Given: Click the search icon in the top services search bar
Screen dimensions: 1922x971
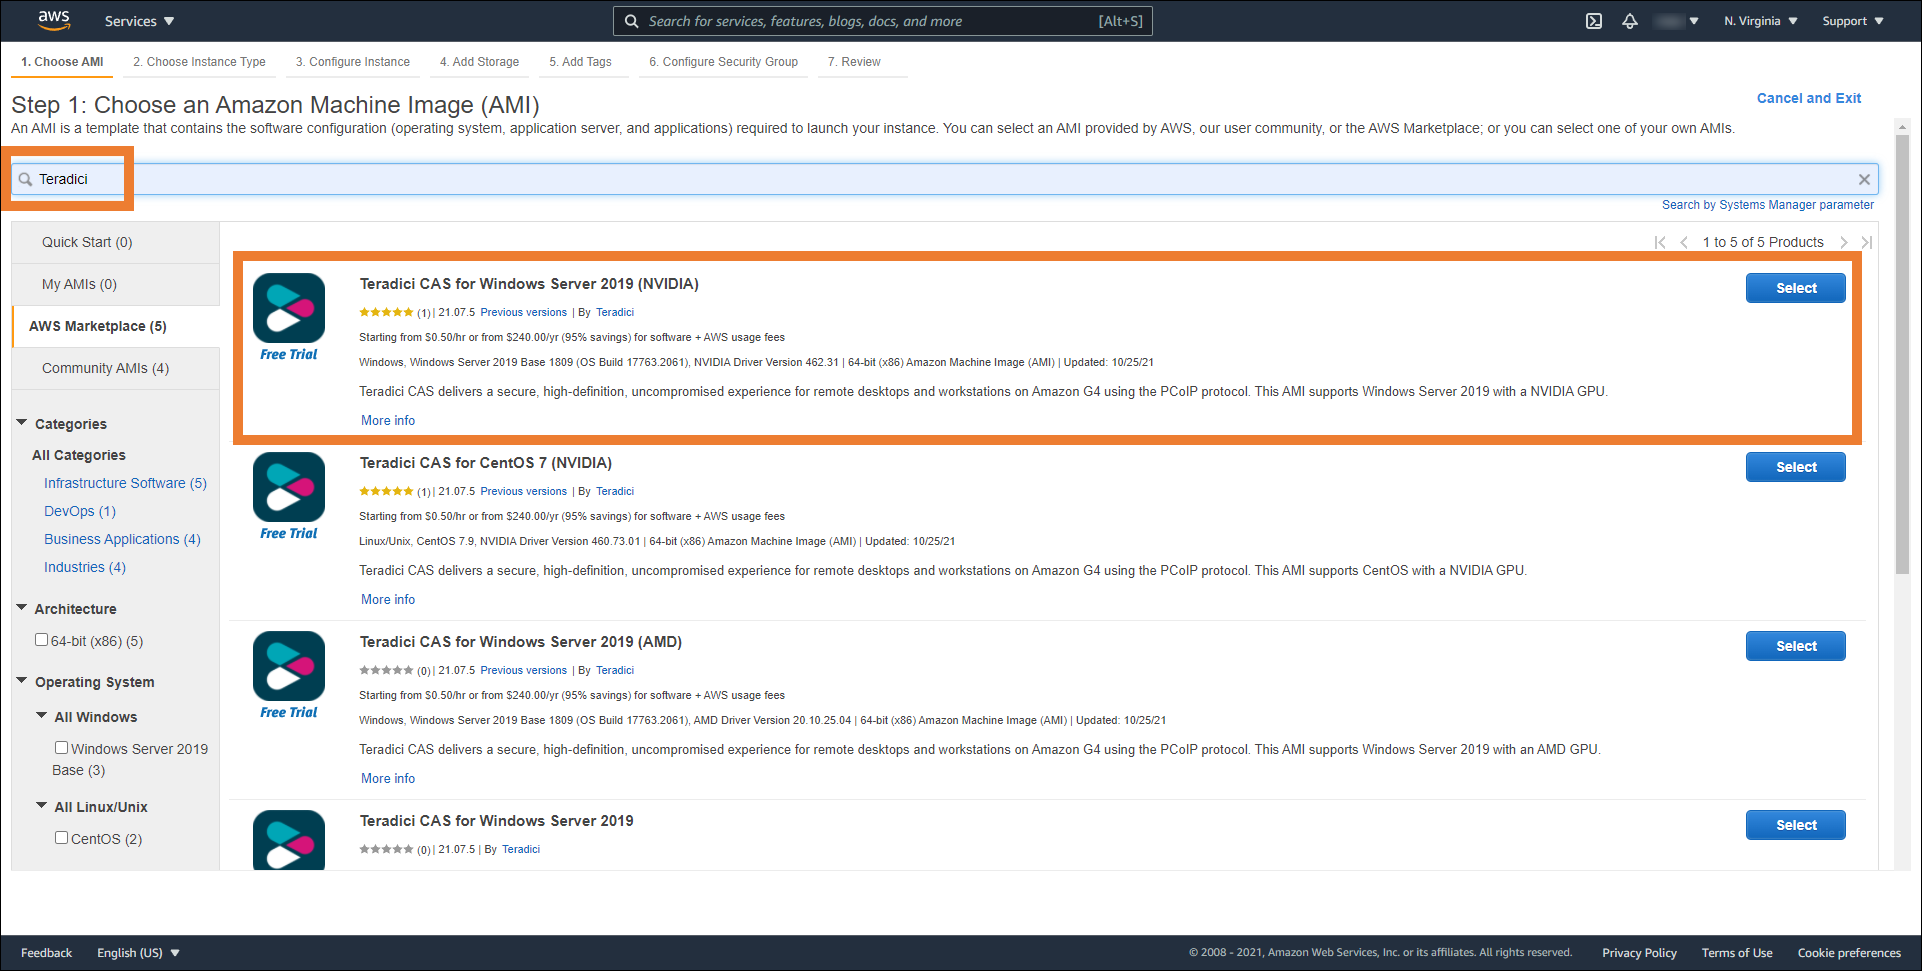Looking at the screenshot, I should click(632, 21).
